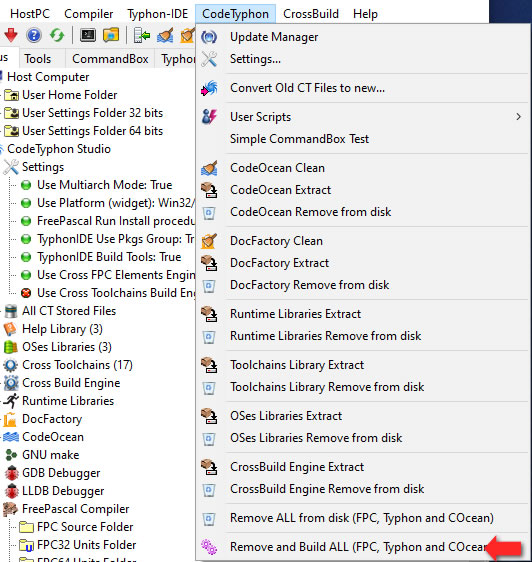Image resolution: width=532 pixels, height=562 pixels.
Task: Click the OSes Libraries books icon
Action: tap(10, 347)
